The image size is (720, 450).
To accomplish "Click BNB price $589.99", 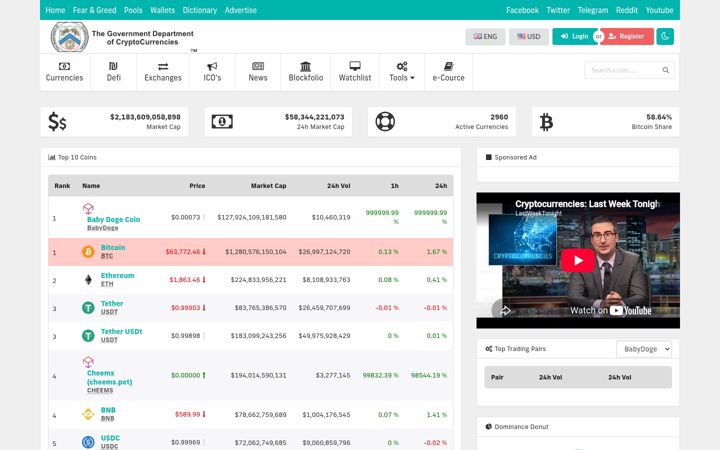I will coord(187,414).
